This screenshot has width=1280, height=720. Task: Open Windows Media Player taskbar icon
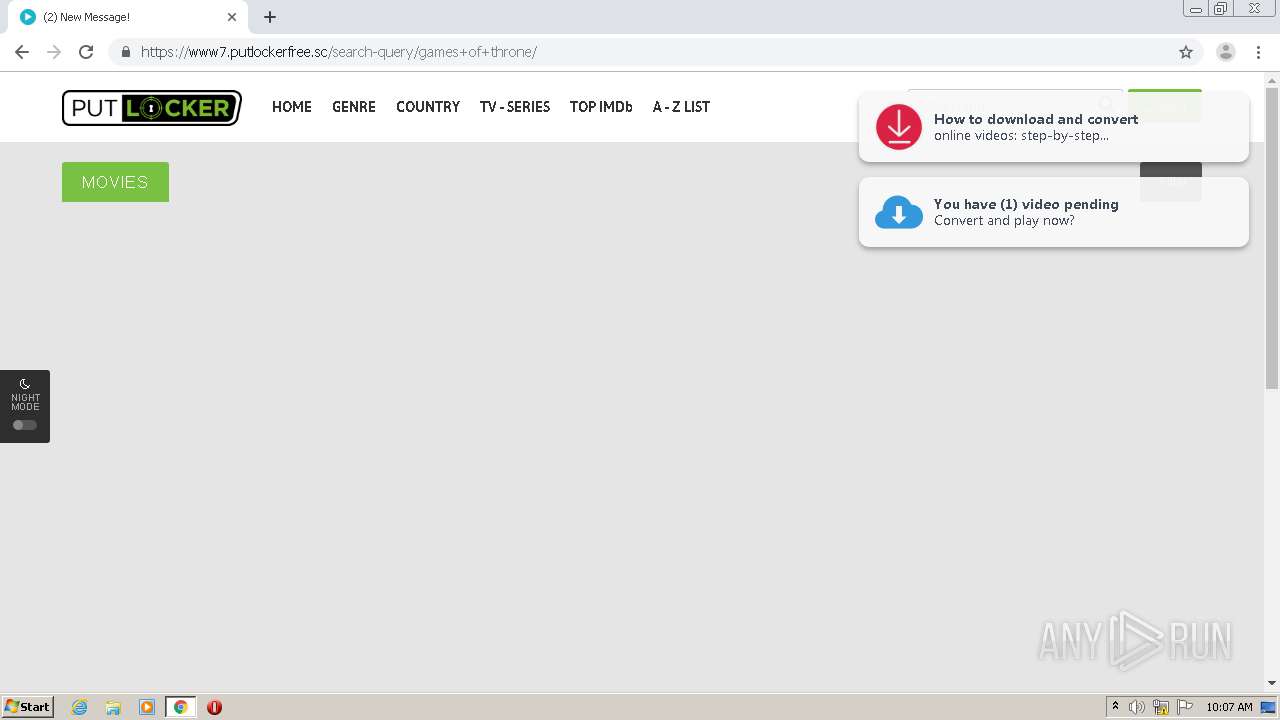click(147, 707)
